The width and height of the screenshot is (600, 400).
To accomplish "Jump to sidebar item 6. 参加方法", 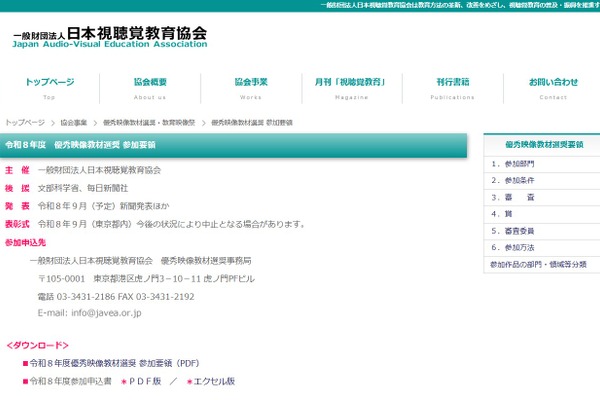I will 541,248.
